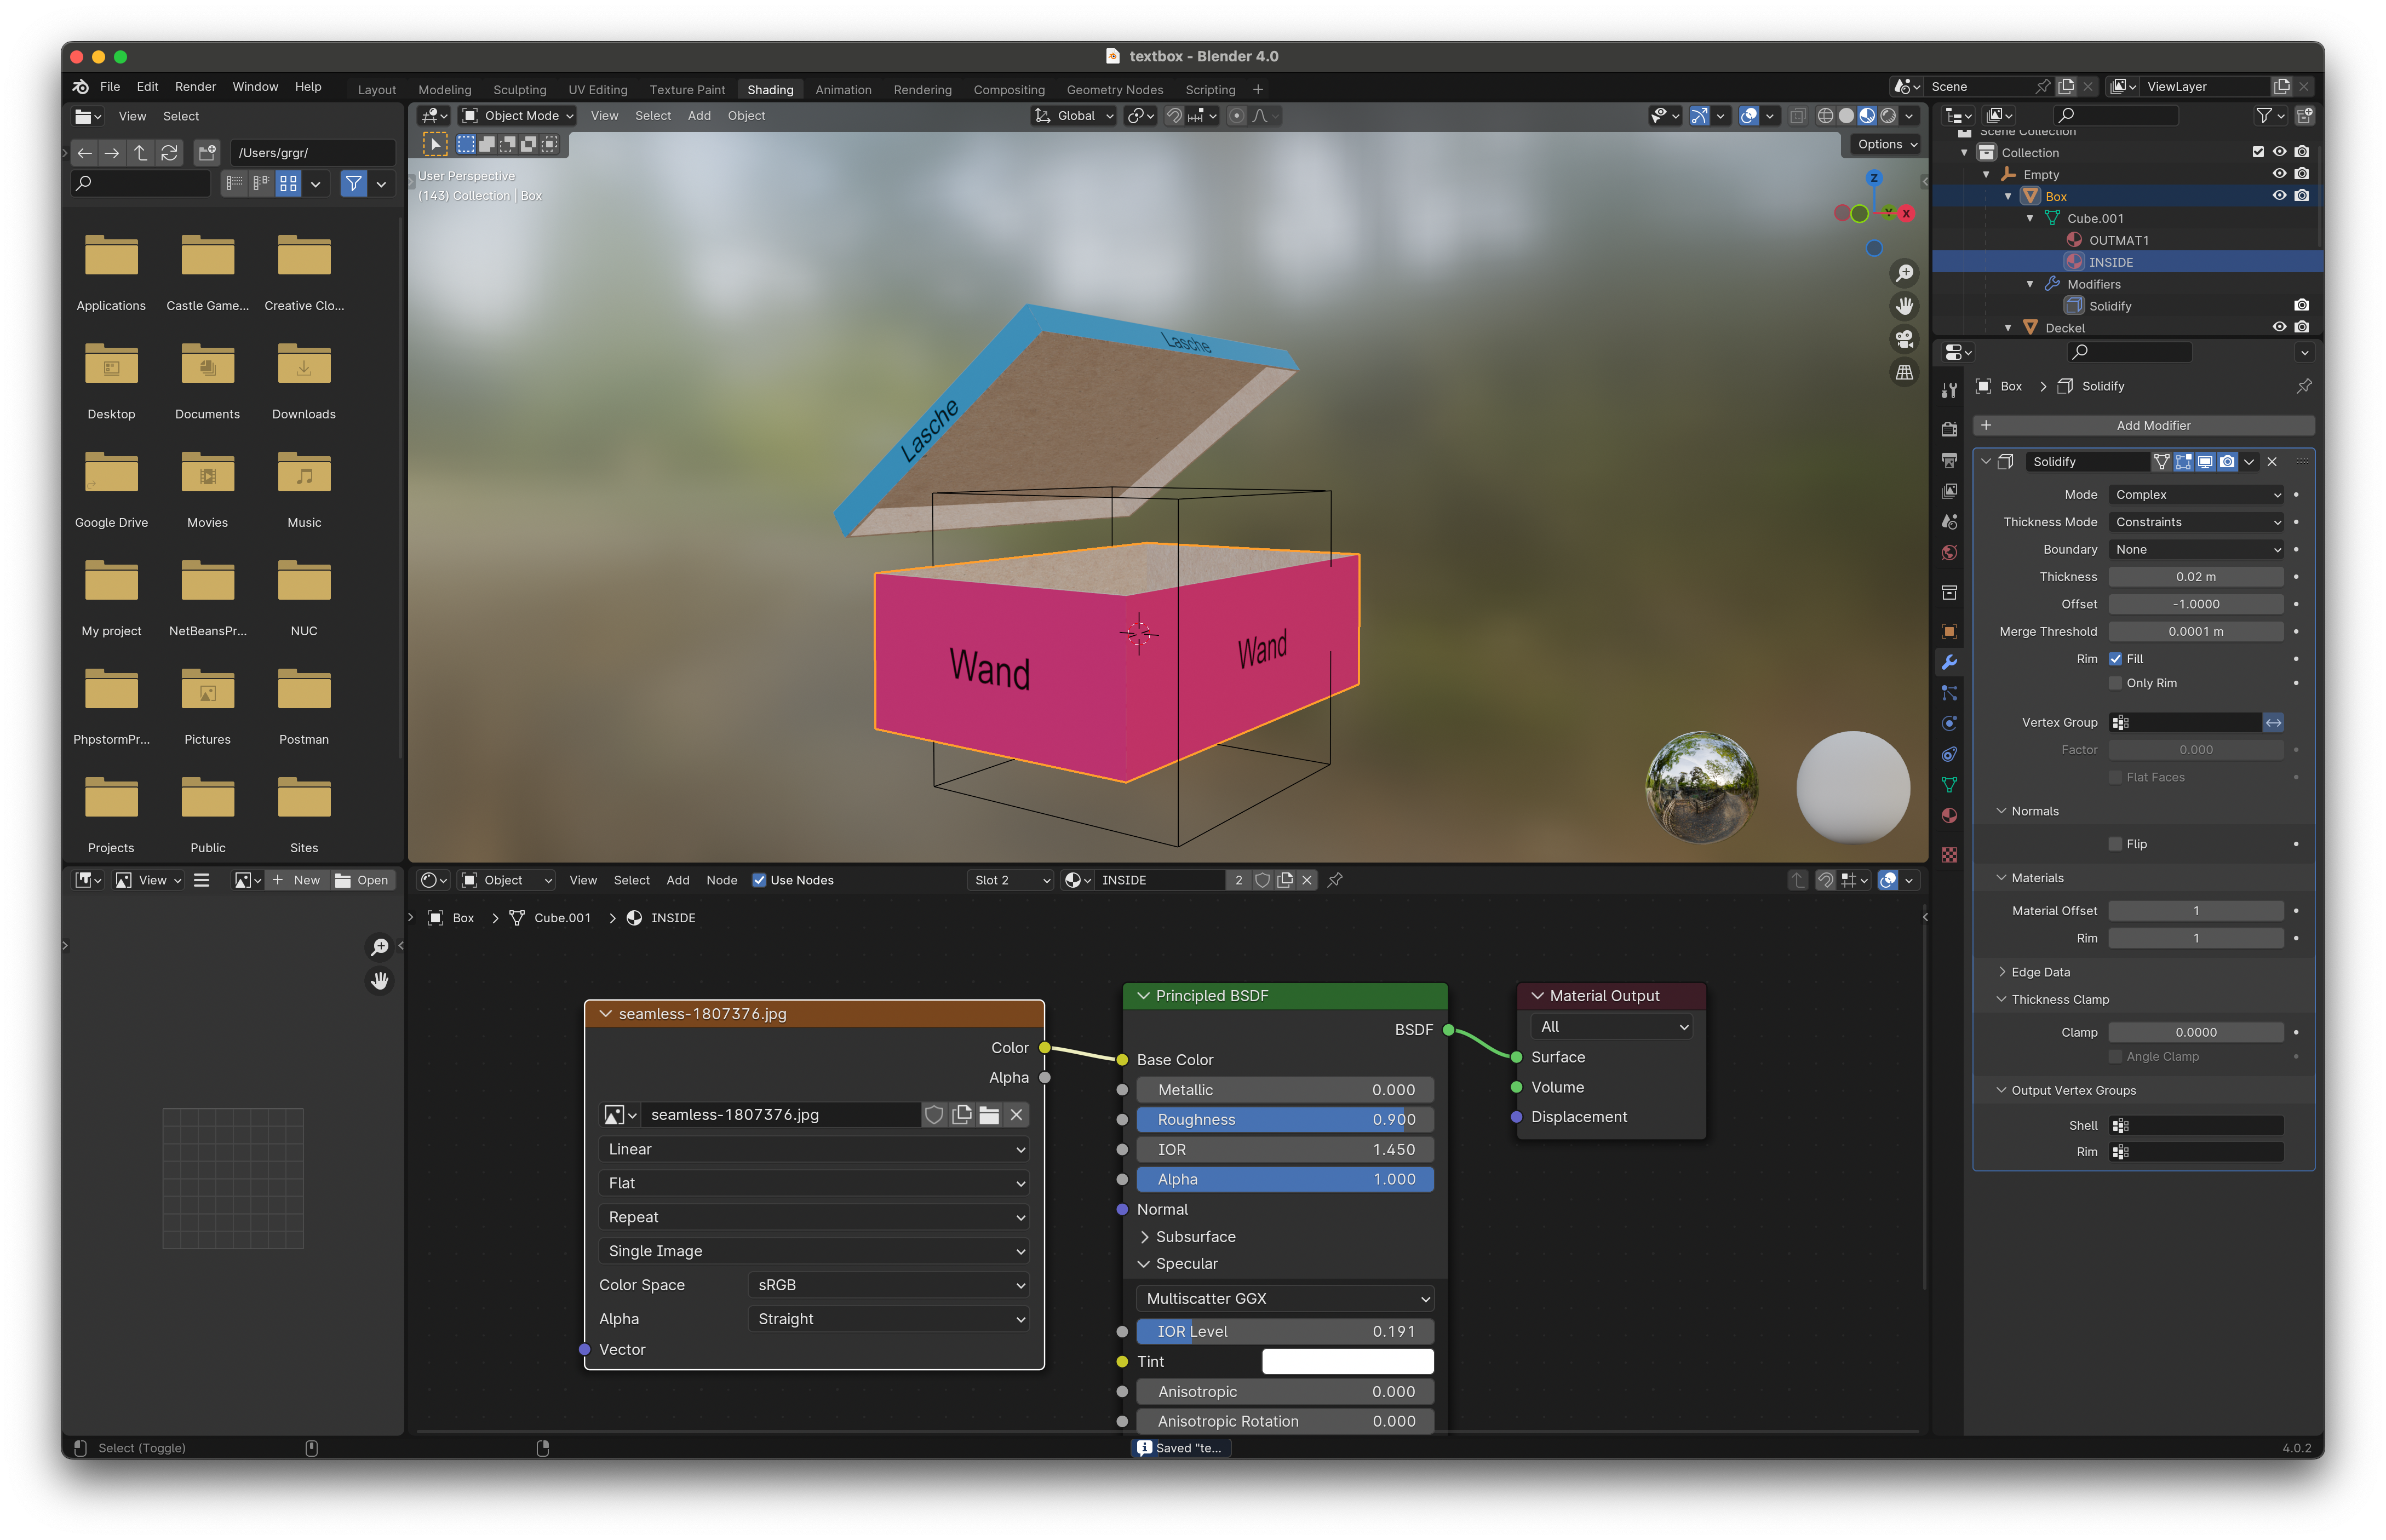This screenshot has width=2386, height=1540.
Task: Click the camera view icon in viewport
Action: pos(1904,339)
